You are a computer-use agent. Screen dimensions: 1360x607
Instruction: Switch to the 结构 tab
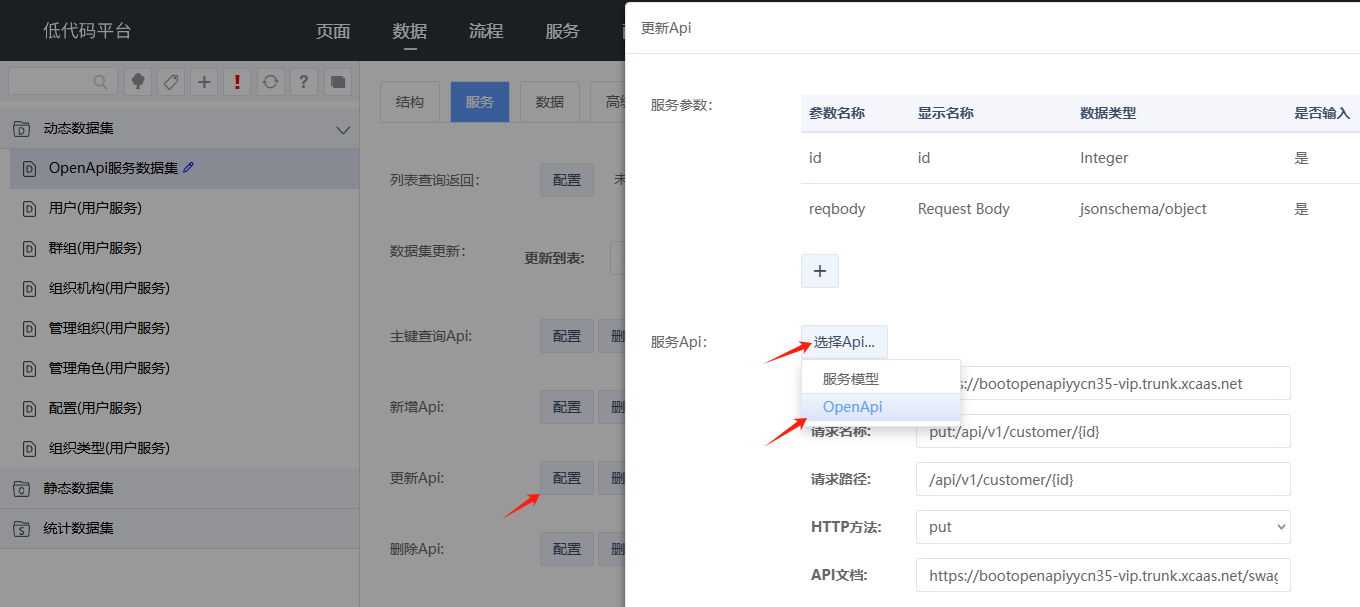(x=410, y=102)
